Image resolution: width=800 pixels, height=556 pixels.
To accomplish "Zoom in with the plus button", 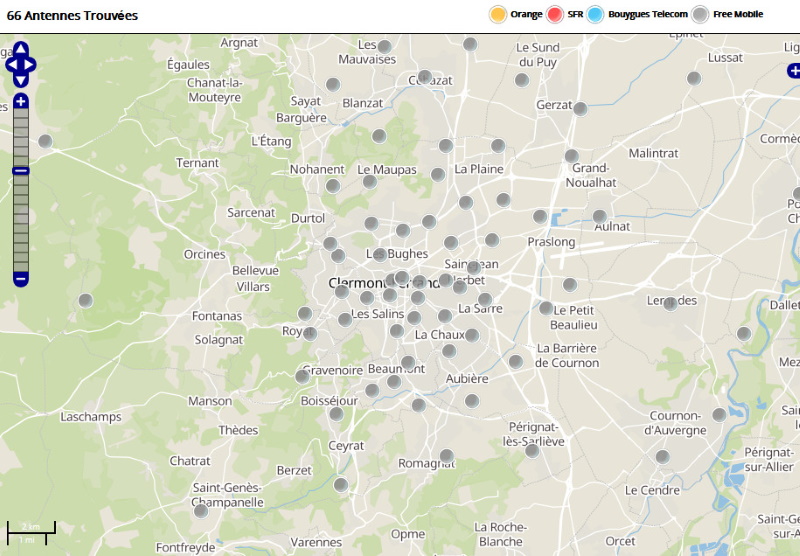I will 21,102.
